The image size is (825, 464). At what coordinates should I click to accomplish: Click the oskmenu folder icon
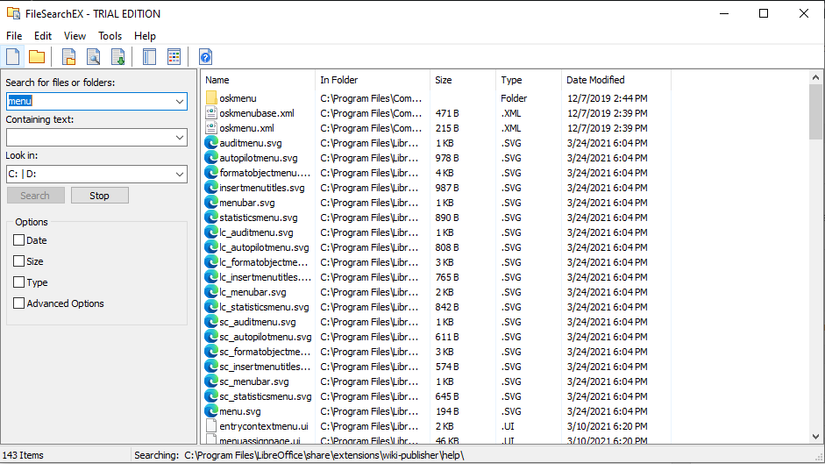[x=211, y=98]
